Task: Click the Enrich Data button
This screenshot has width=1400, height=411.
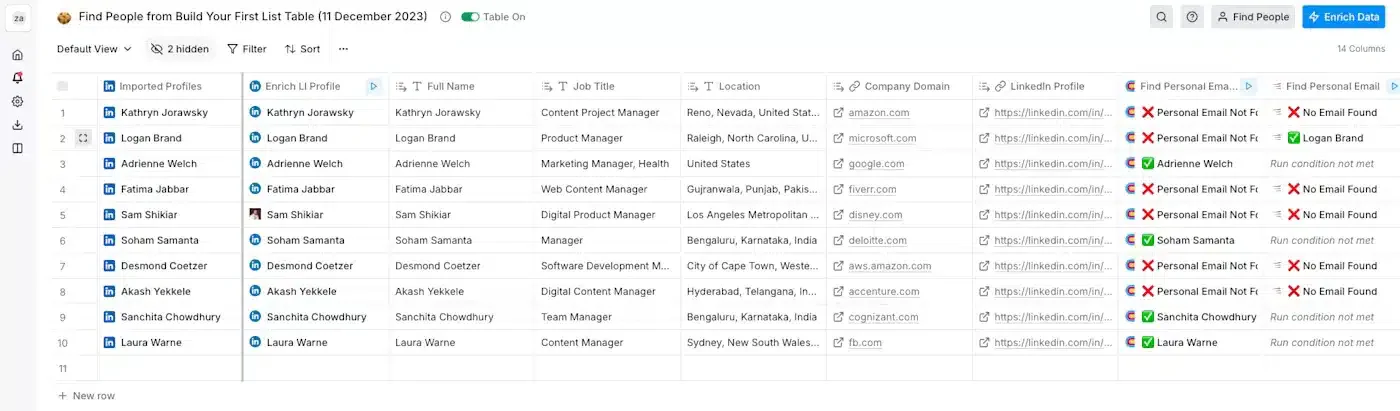Action: click(1343, 17)
